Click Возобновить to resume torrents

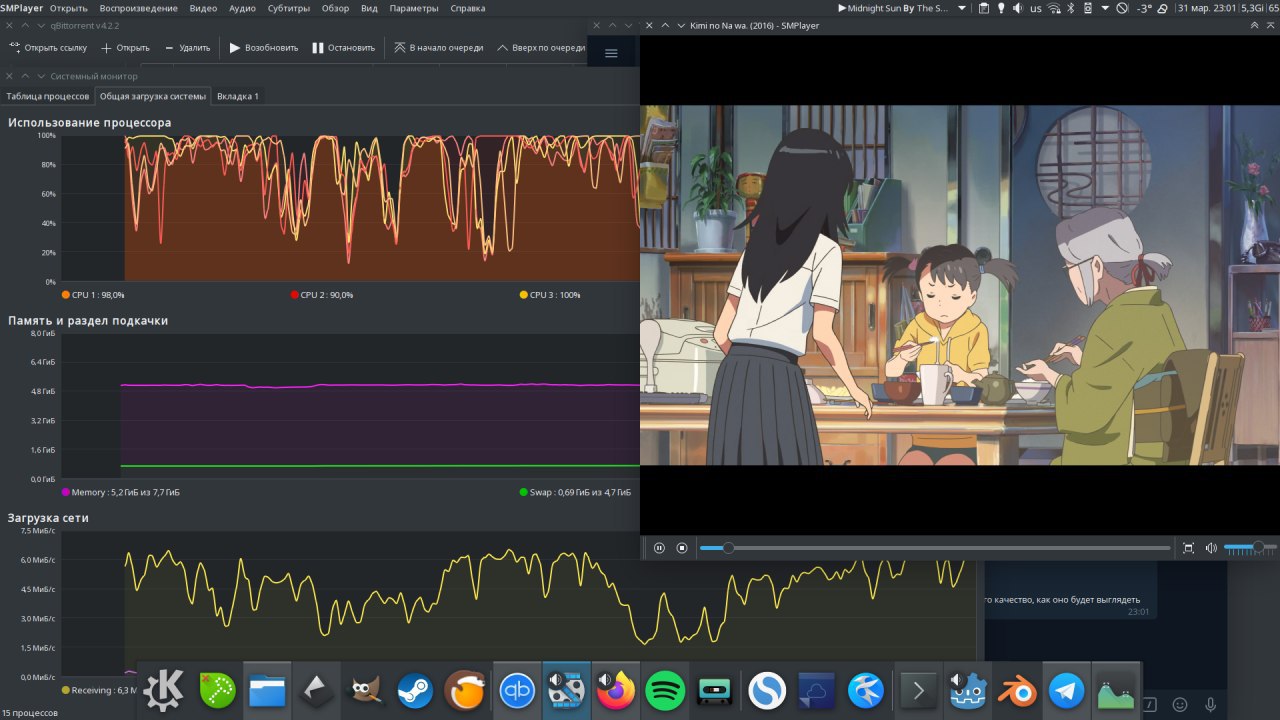coord(263,47)
